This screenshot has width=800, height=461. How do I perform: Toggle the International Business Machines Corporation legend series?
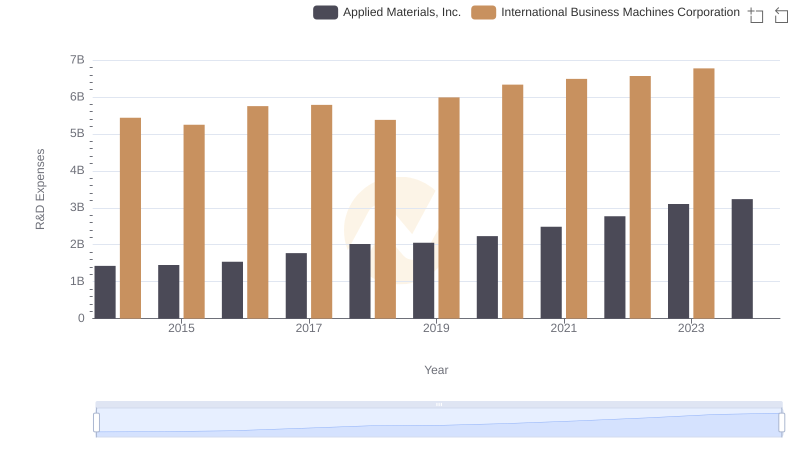[x=605, y=12]
